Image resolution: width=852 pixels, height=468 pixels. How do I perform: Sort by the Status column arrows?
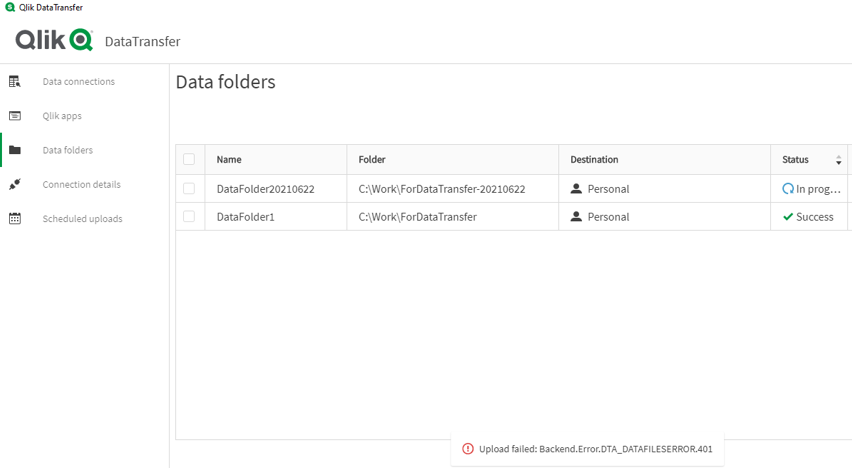coord(839,160)
